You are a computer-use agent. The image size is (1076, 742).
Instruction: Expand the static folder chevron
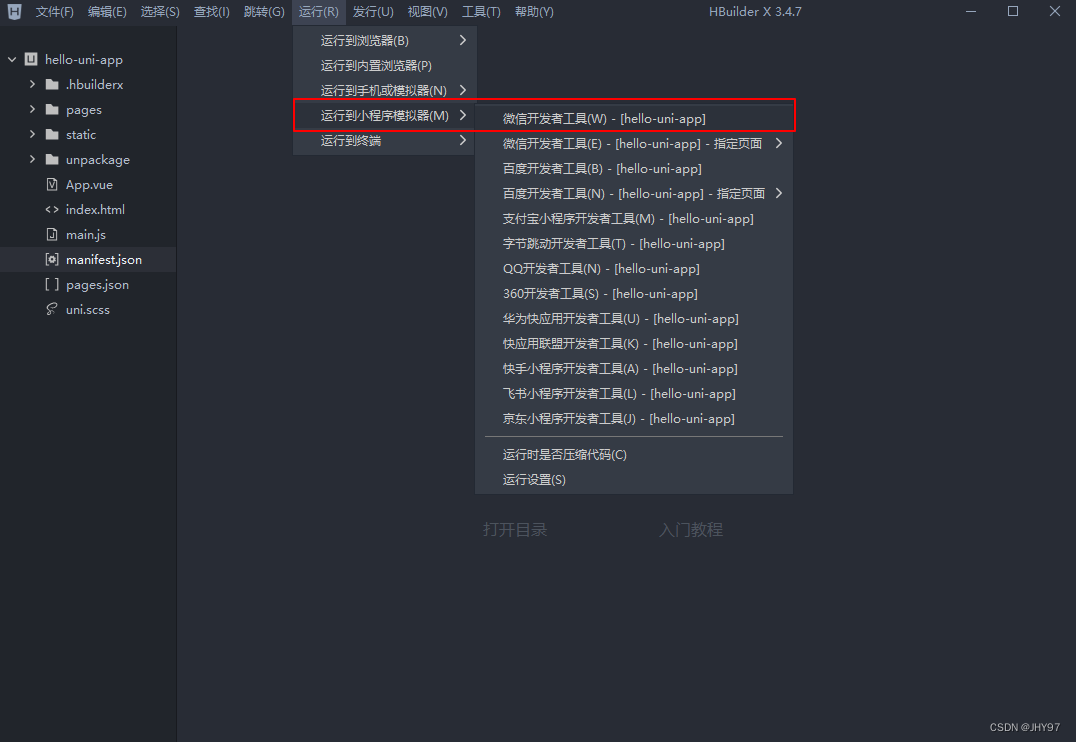[x=32, y=135]
